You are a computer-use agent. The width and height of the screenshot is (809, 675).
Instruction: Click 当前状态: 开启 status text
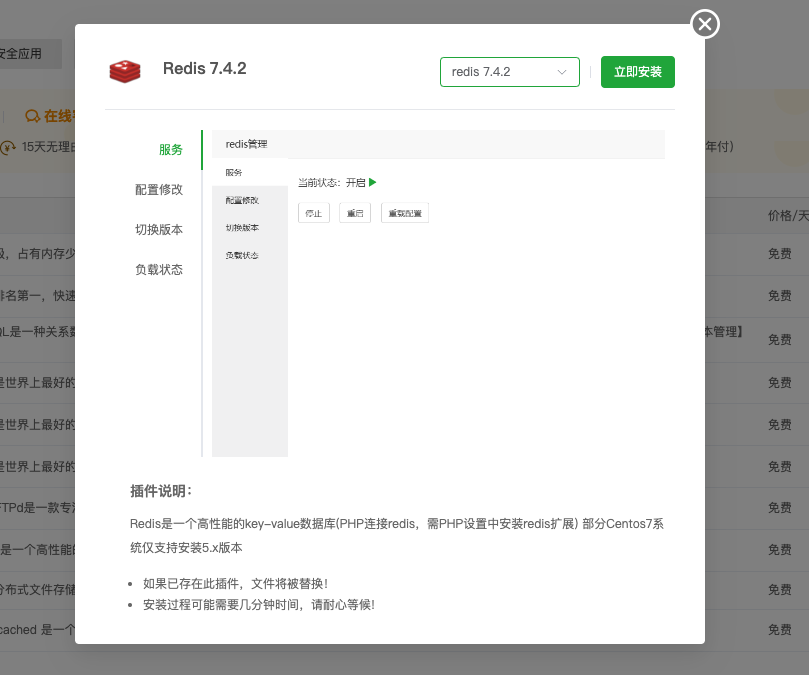[x=332, y=182]
